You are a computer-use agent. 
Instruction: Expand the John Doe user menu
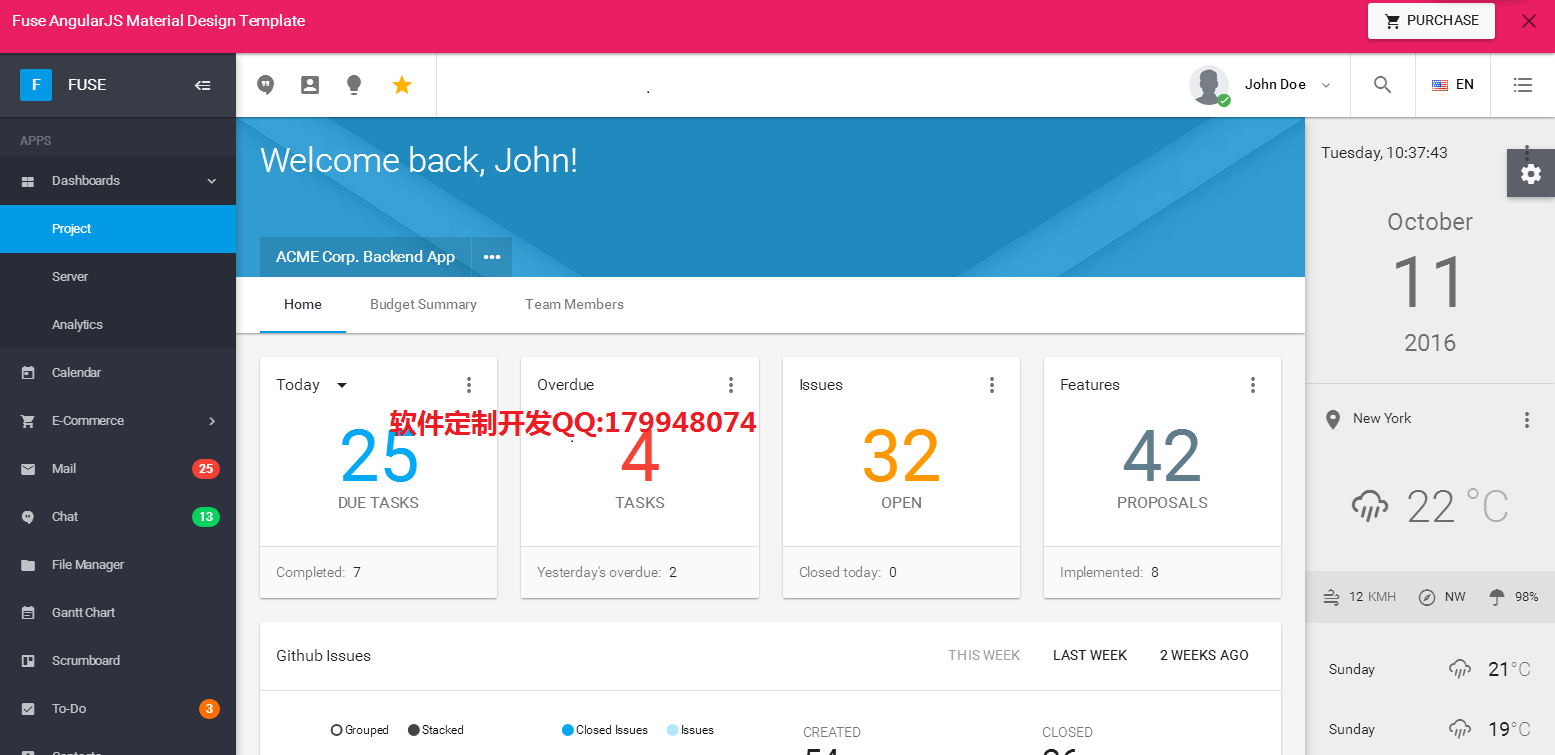(x=1262, y=85)
